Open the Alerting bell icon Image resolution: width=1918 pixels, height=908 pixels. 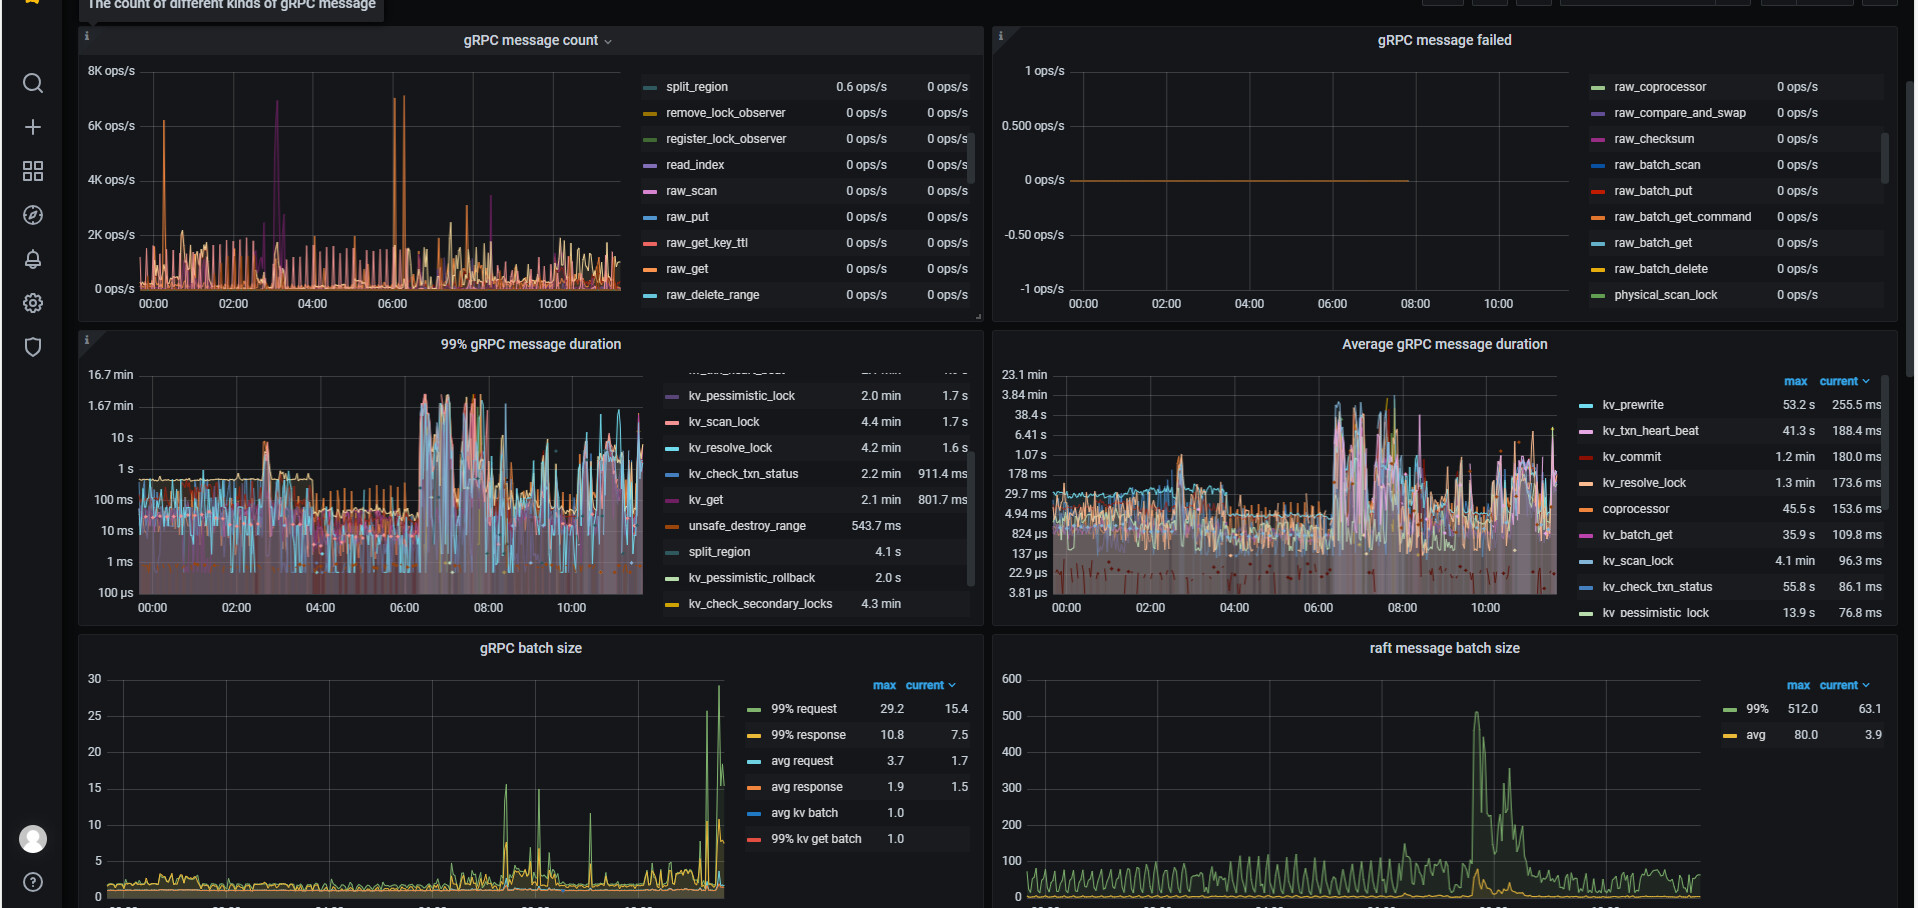tap(33, 259)
